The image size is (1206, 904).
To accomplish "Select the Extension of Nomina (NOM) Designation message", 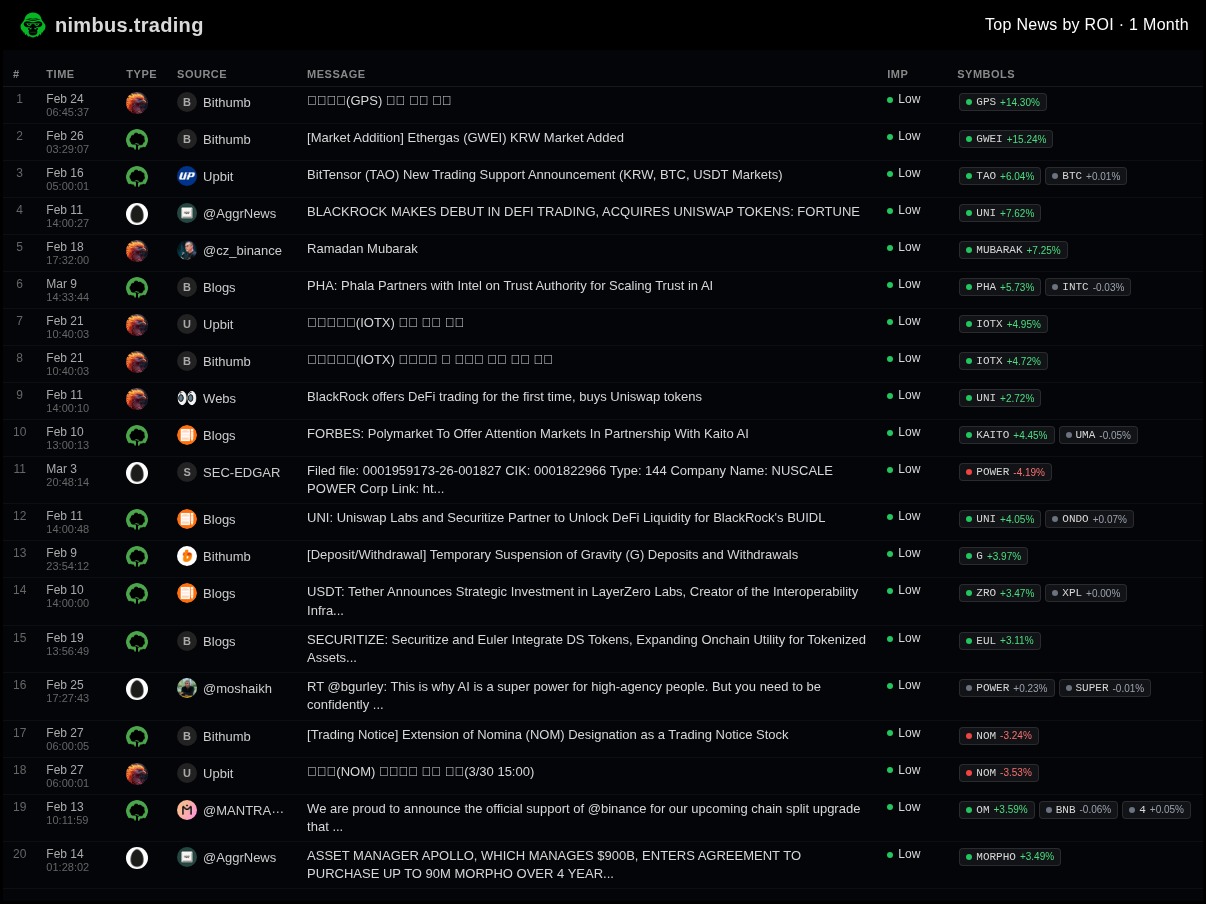I will coord(547,735).
